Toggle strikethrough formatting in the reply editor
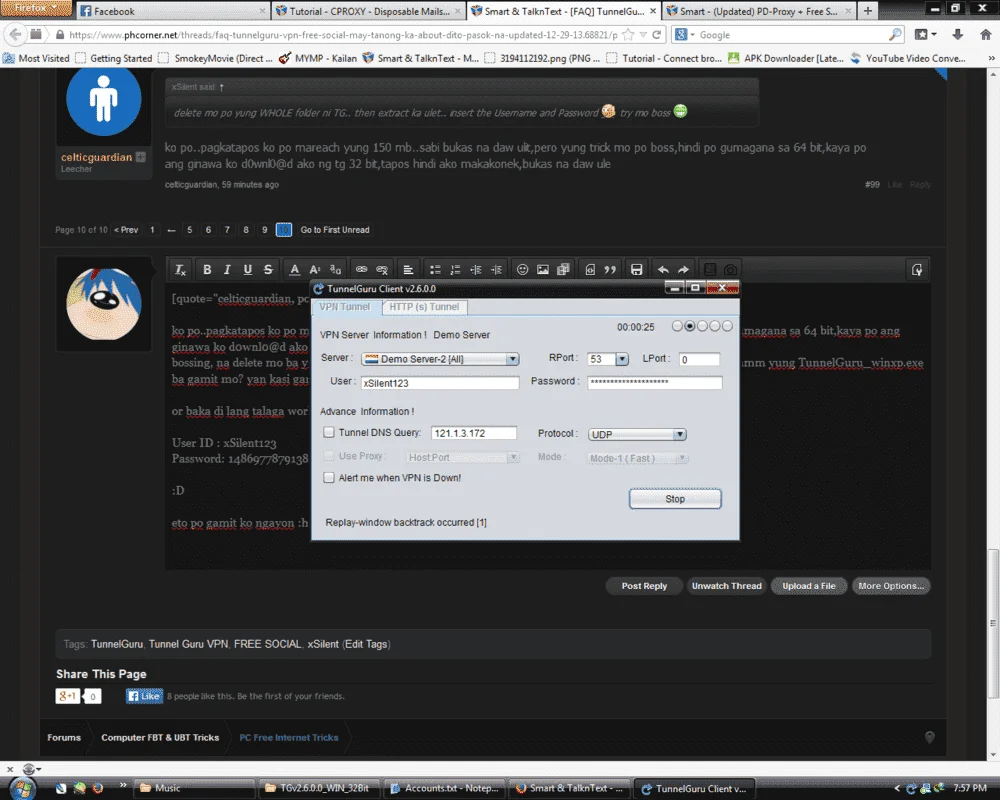This screenshot has height=800, width=1000. (268, 270)
